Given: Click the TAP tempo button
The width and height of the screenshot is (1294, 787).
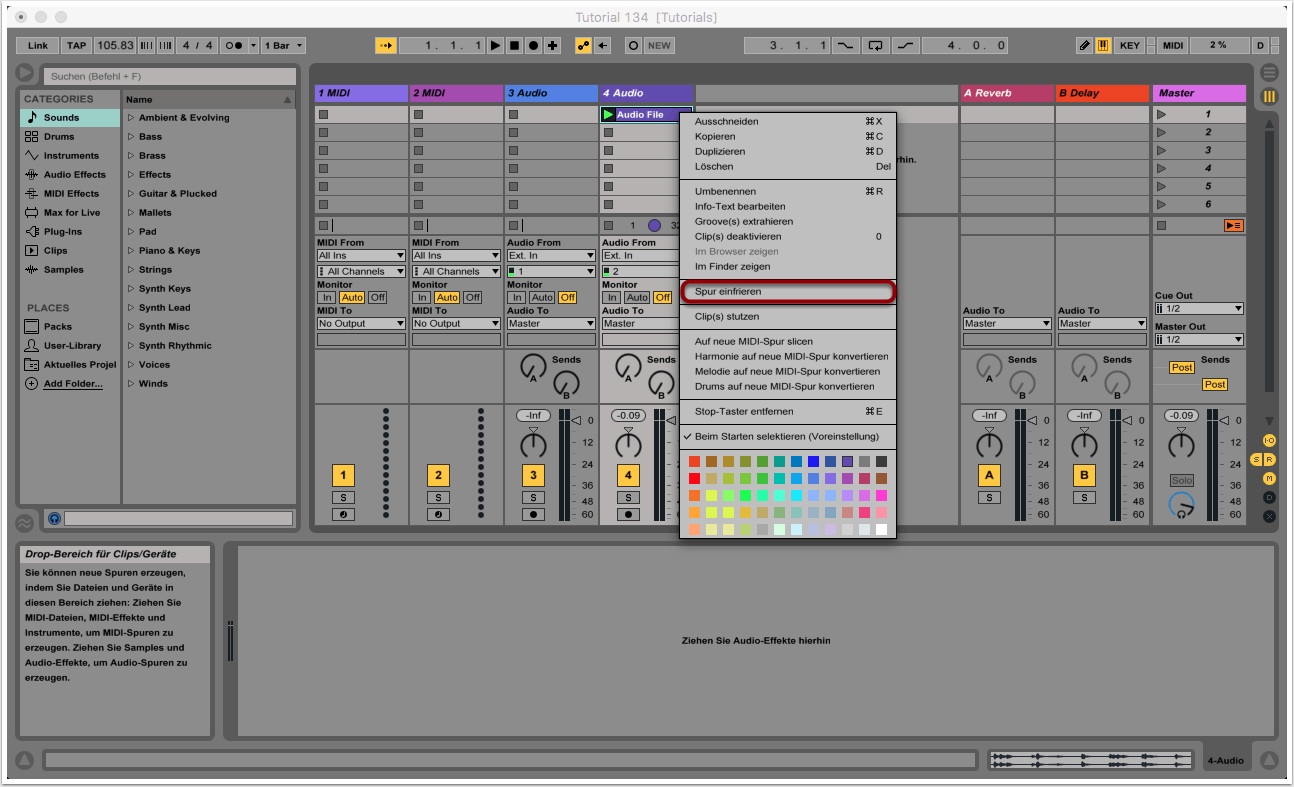Looking at the screenshot, I should pos(76,46).
